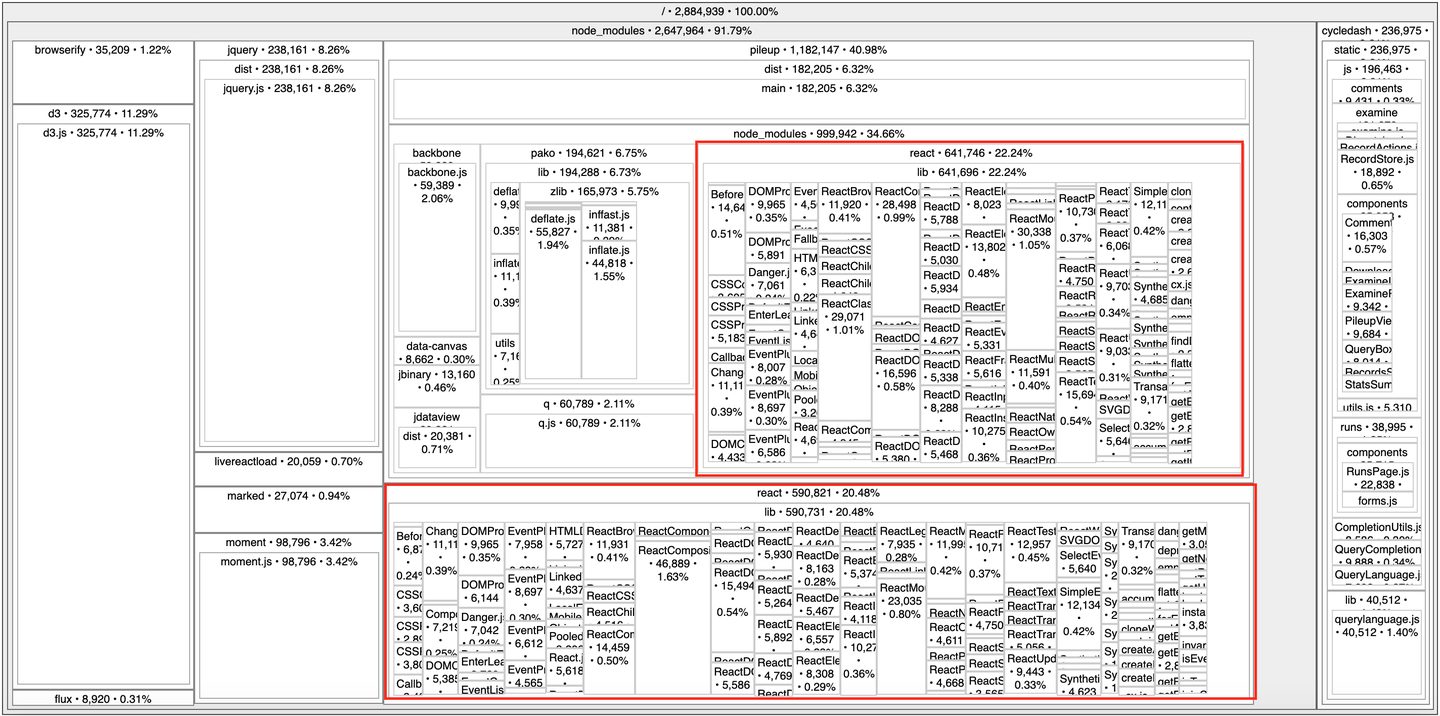Open dist • 182,205 under pileup
This screenshot has height=716, width=1440.
(x=818, y=69)
